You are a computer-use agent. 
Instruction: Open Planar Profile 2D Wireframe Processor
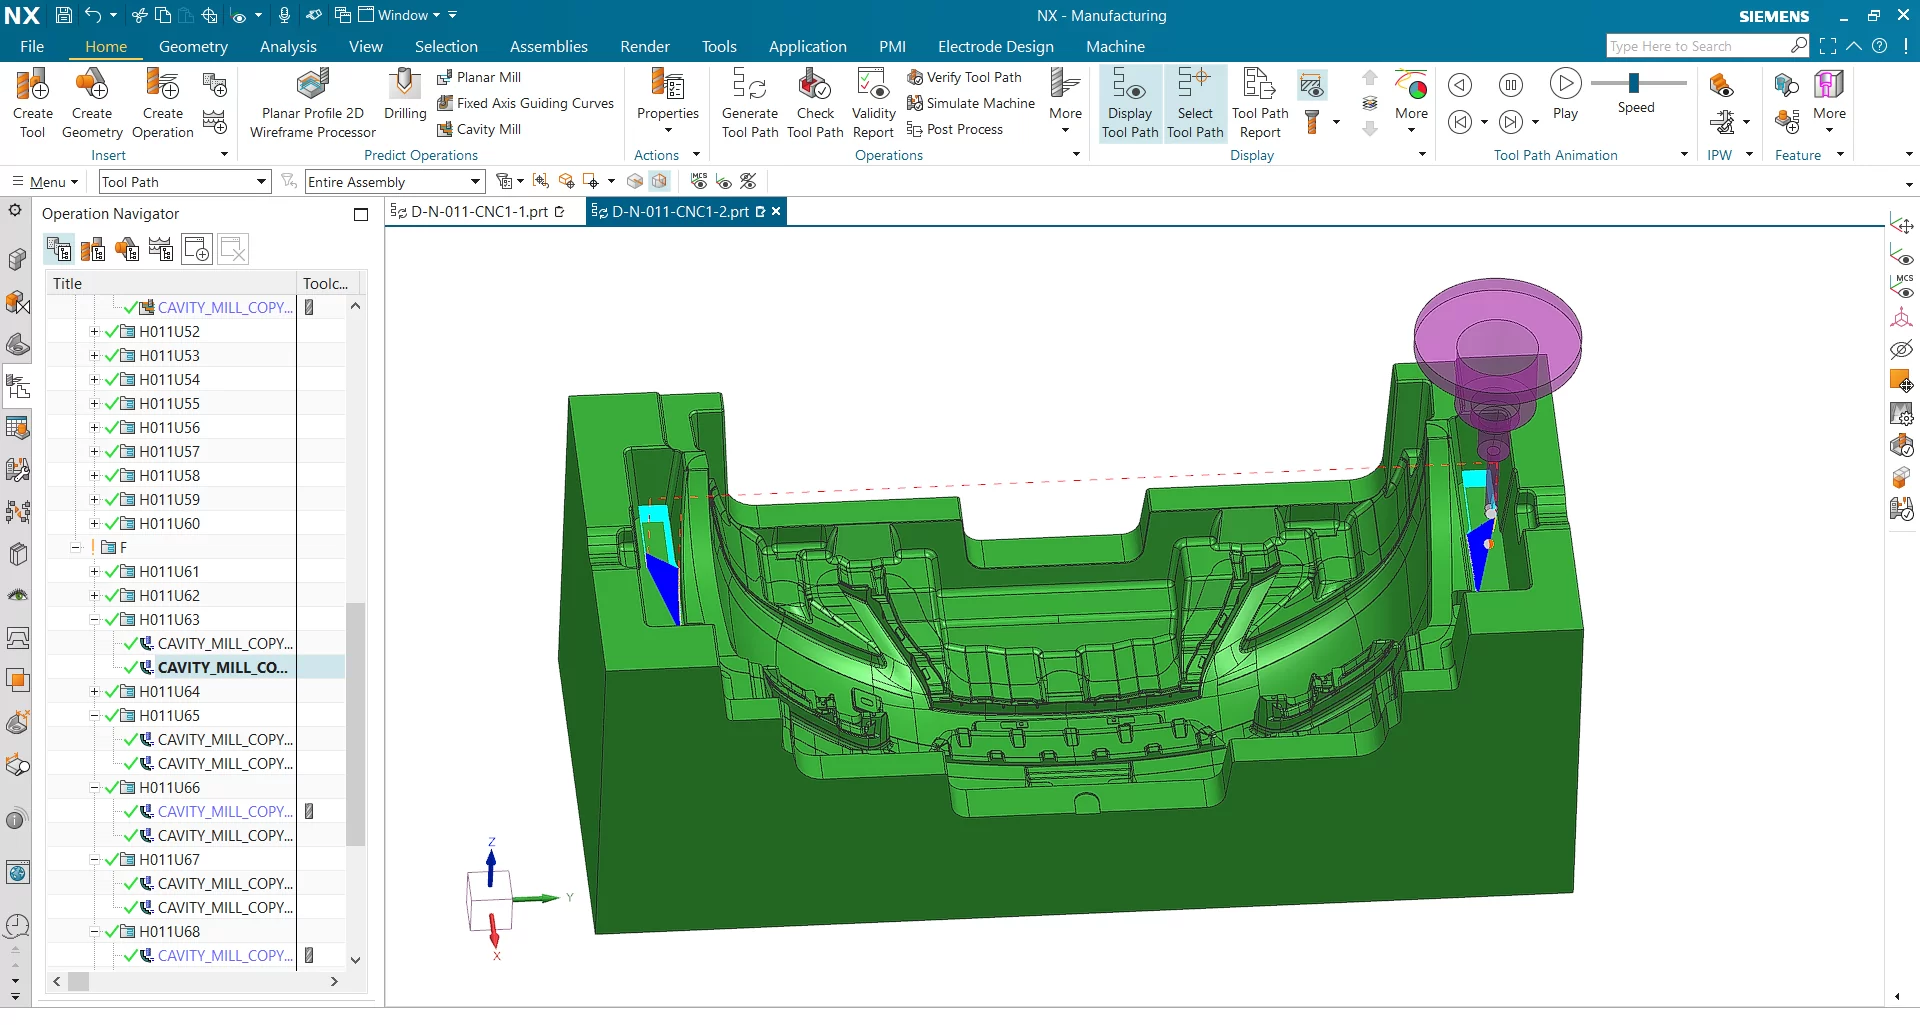click(x=313, y=103)
